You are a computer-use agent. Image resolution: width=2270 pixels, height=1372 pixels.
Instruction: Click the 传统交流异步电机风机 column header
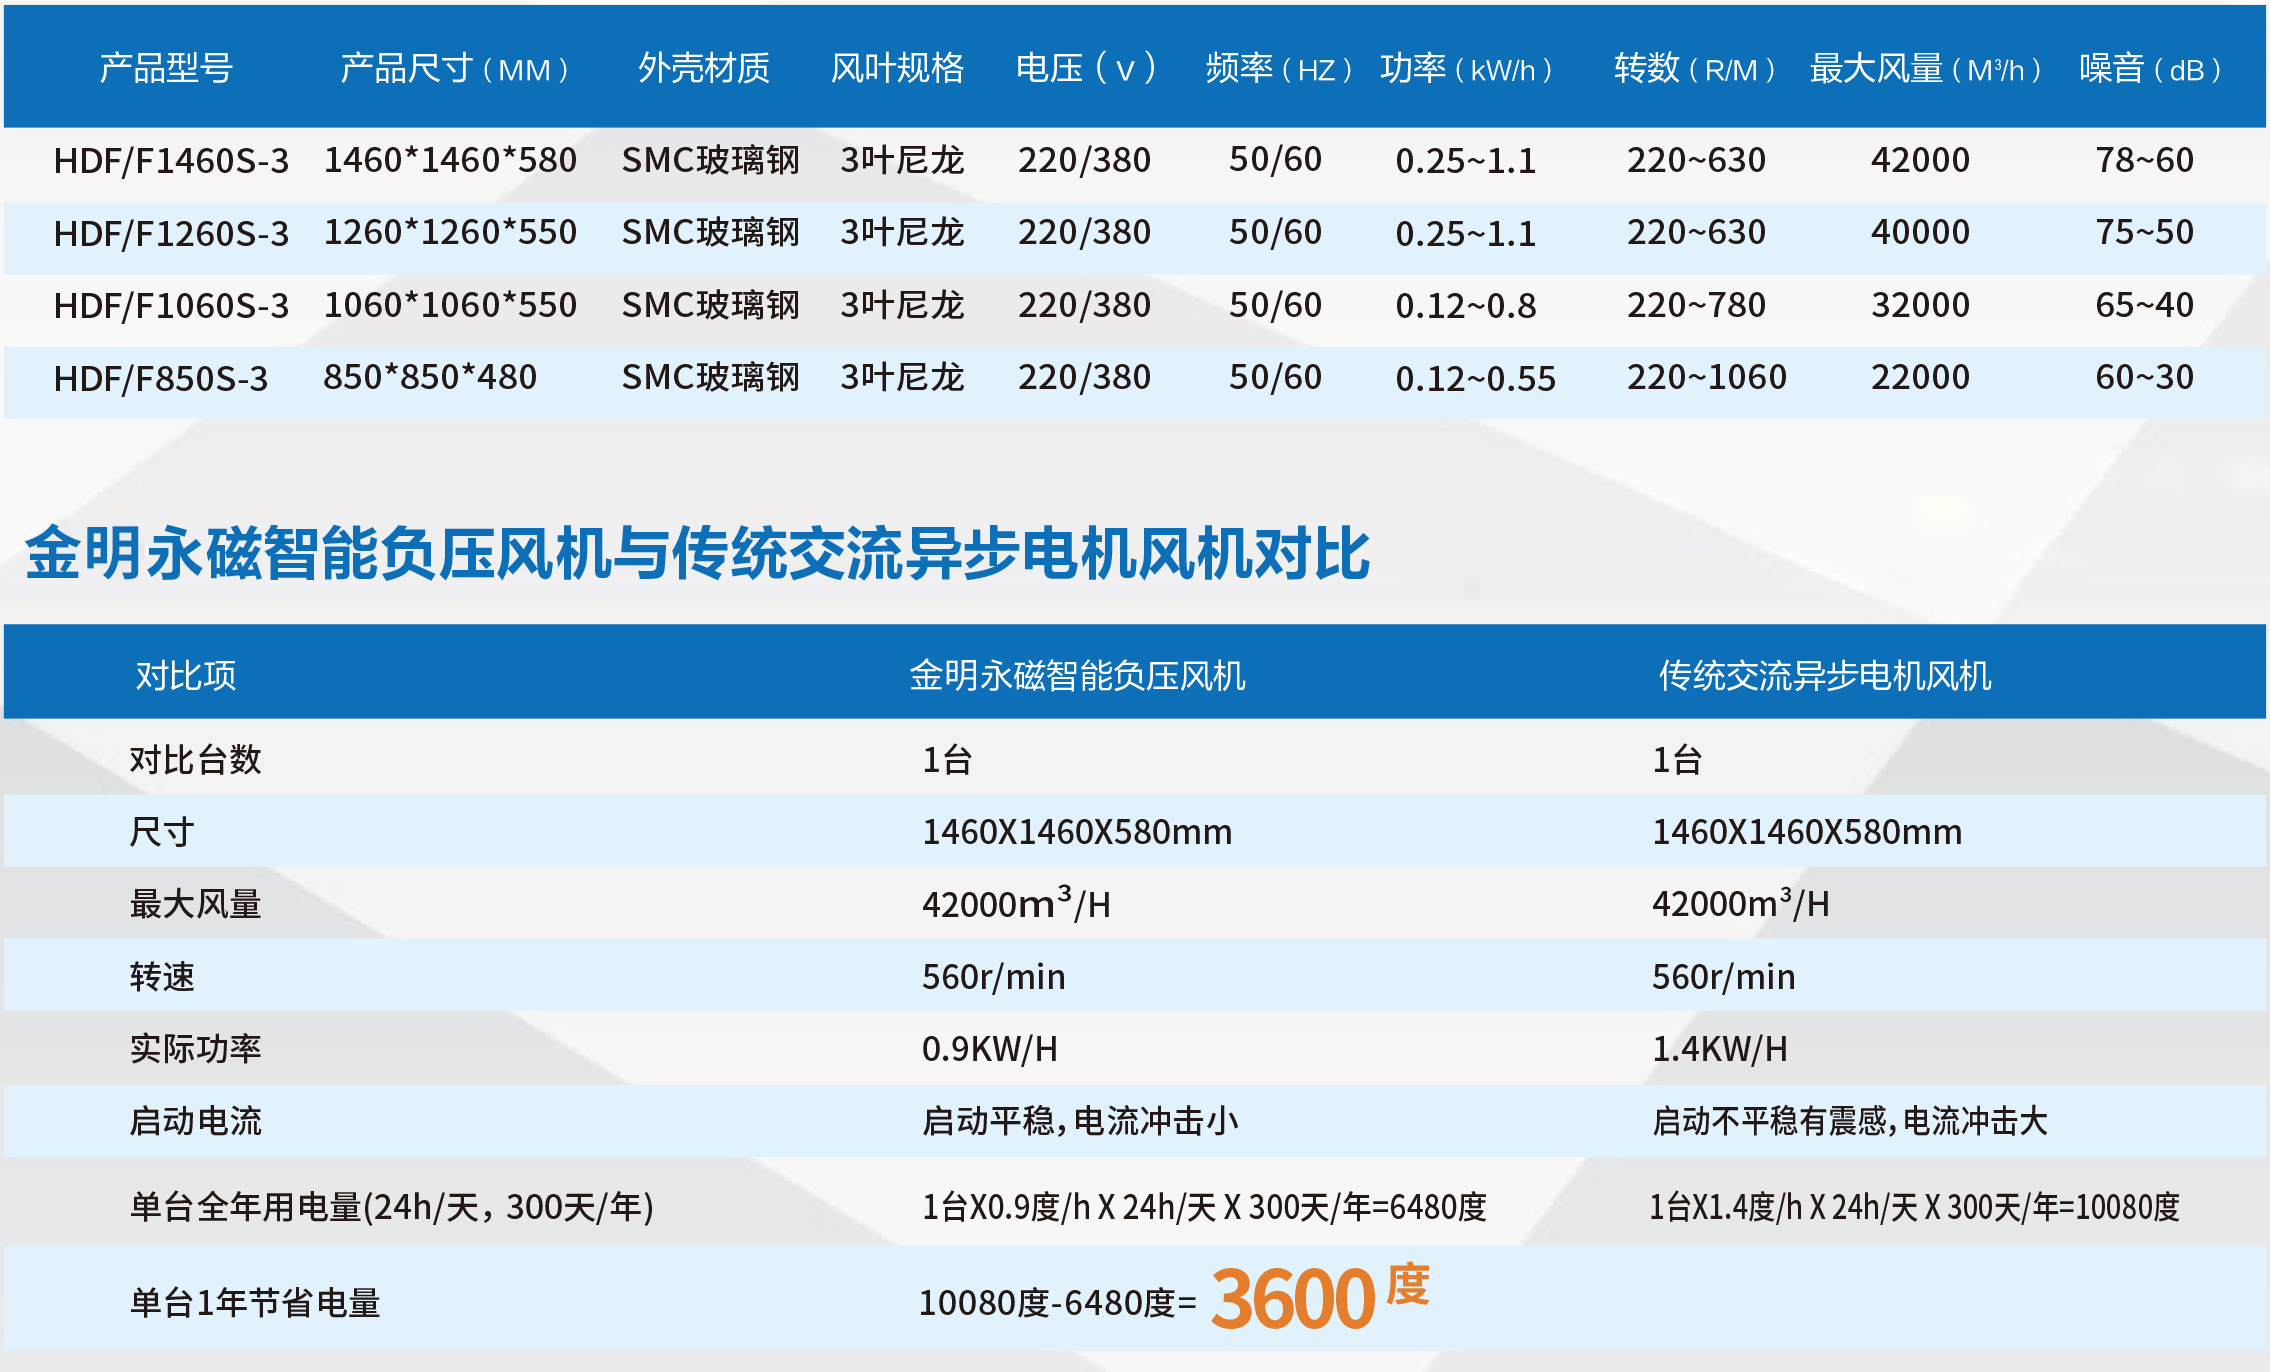tap(1825, 676)
